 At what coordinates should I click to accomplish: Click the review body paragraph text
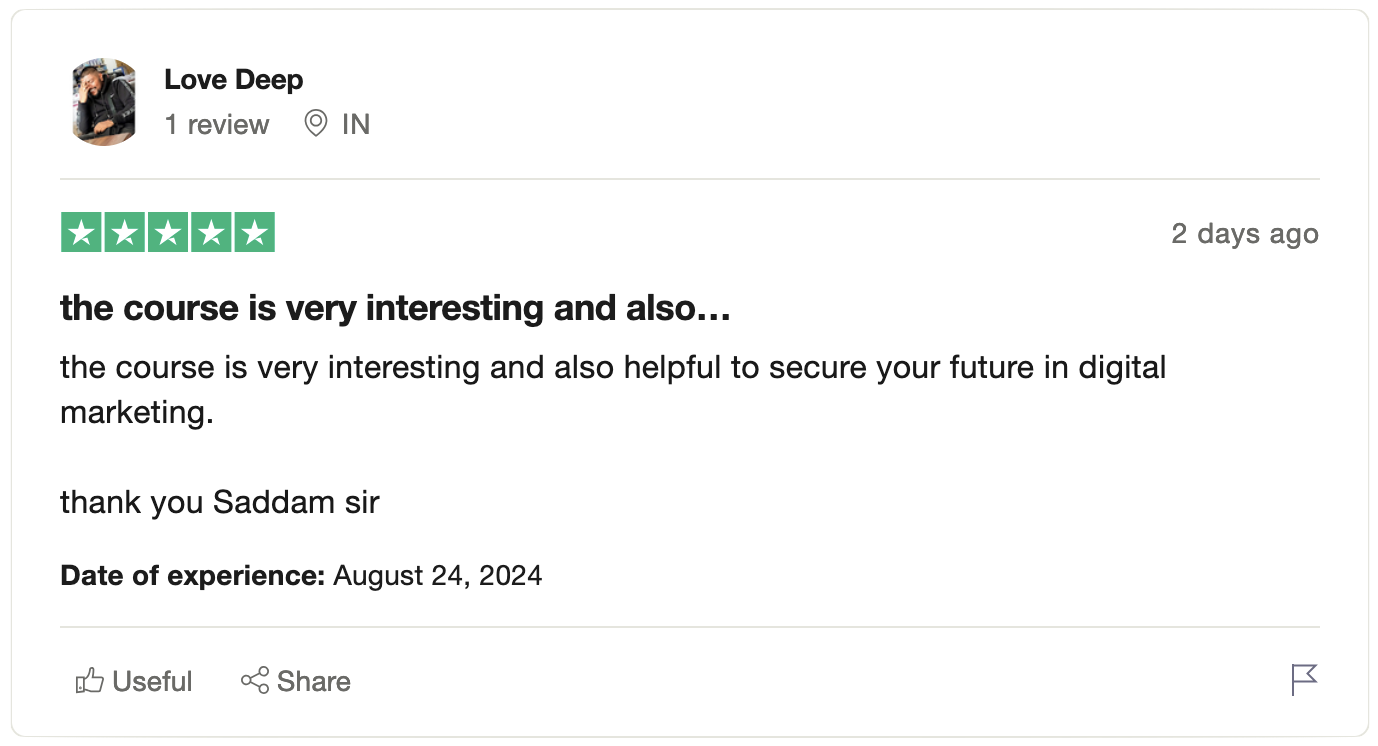(613, 389)
